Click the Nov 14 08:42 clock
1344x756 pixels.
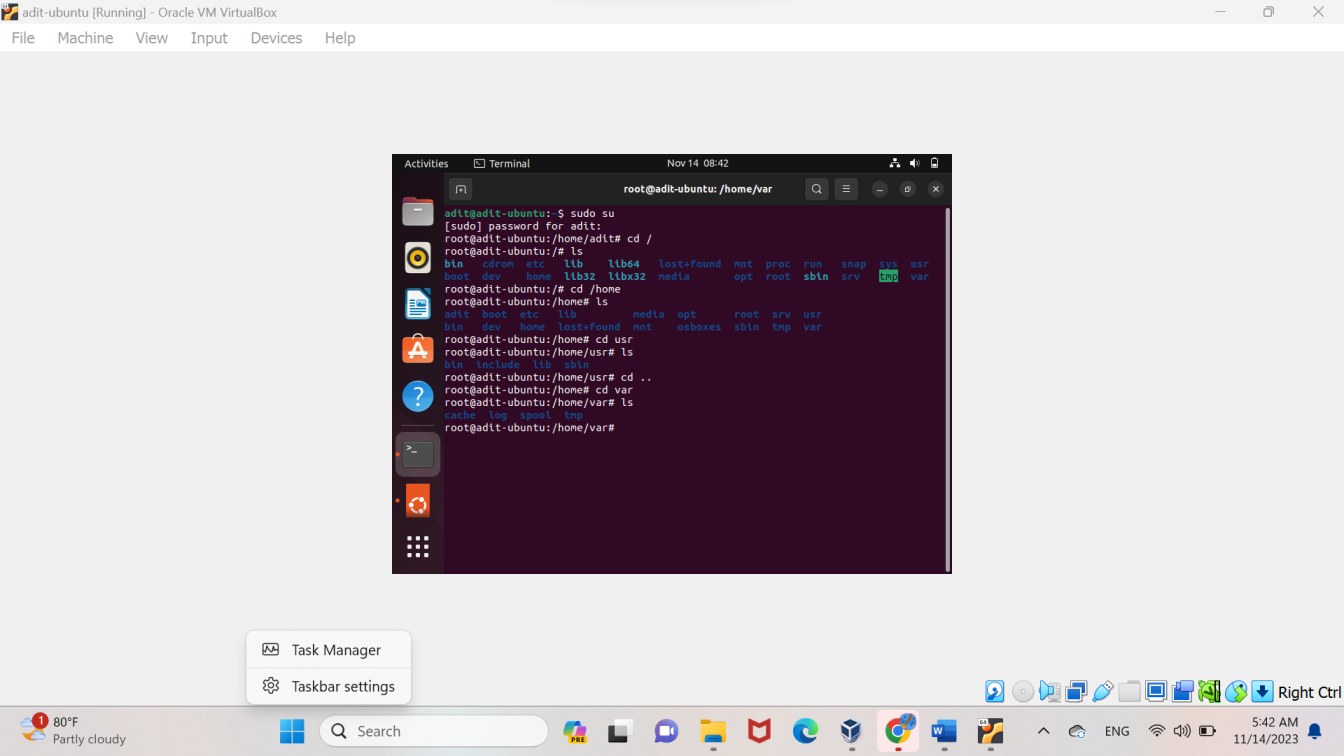coord(697,163)
